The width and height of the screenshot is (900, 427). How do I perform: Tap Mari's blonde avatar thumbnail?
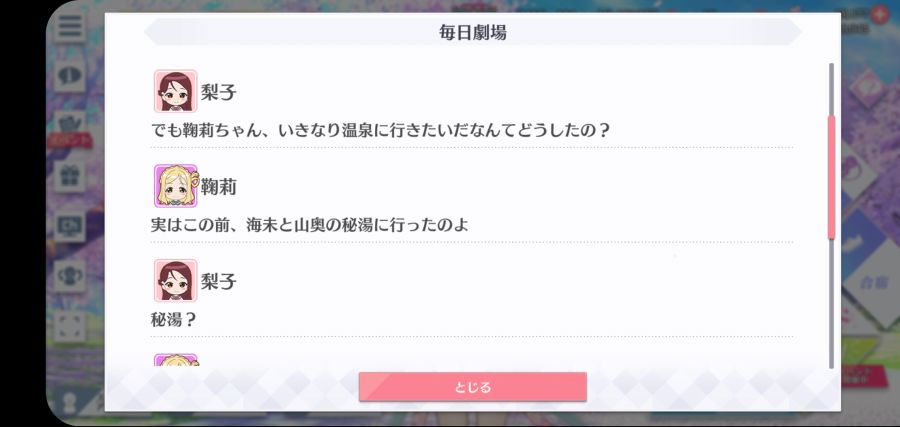(175, 186)
